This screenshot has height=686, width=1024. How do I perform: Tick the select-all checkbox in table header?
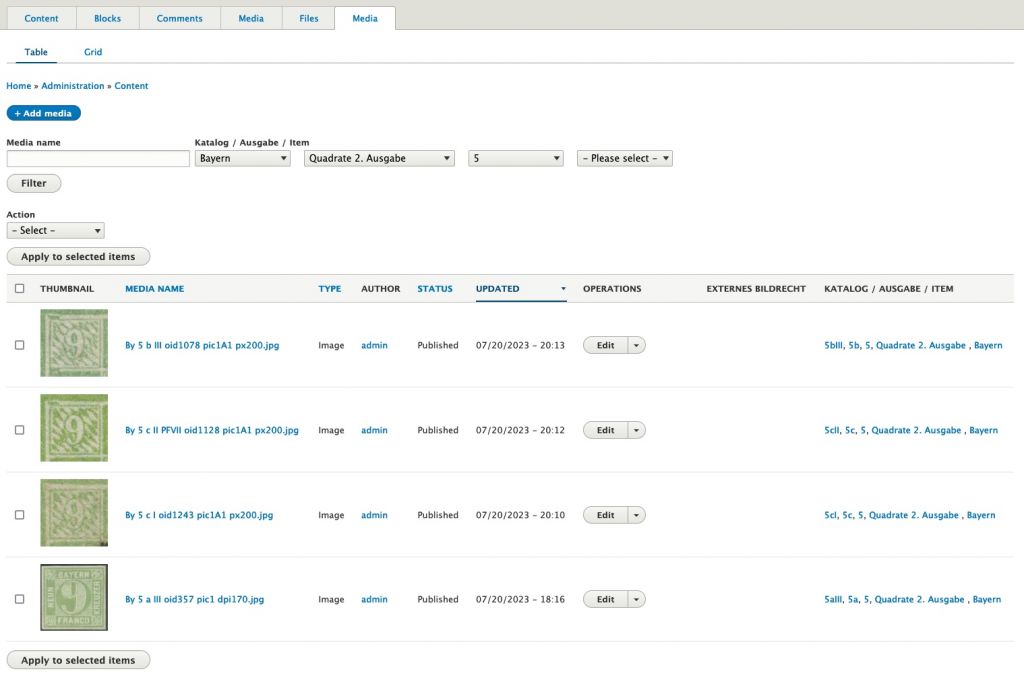point(20,289)
